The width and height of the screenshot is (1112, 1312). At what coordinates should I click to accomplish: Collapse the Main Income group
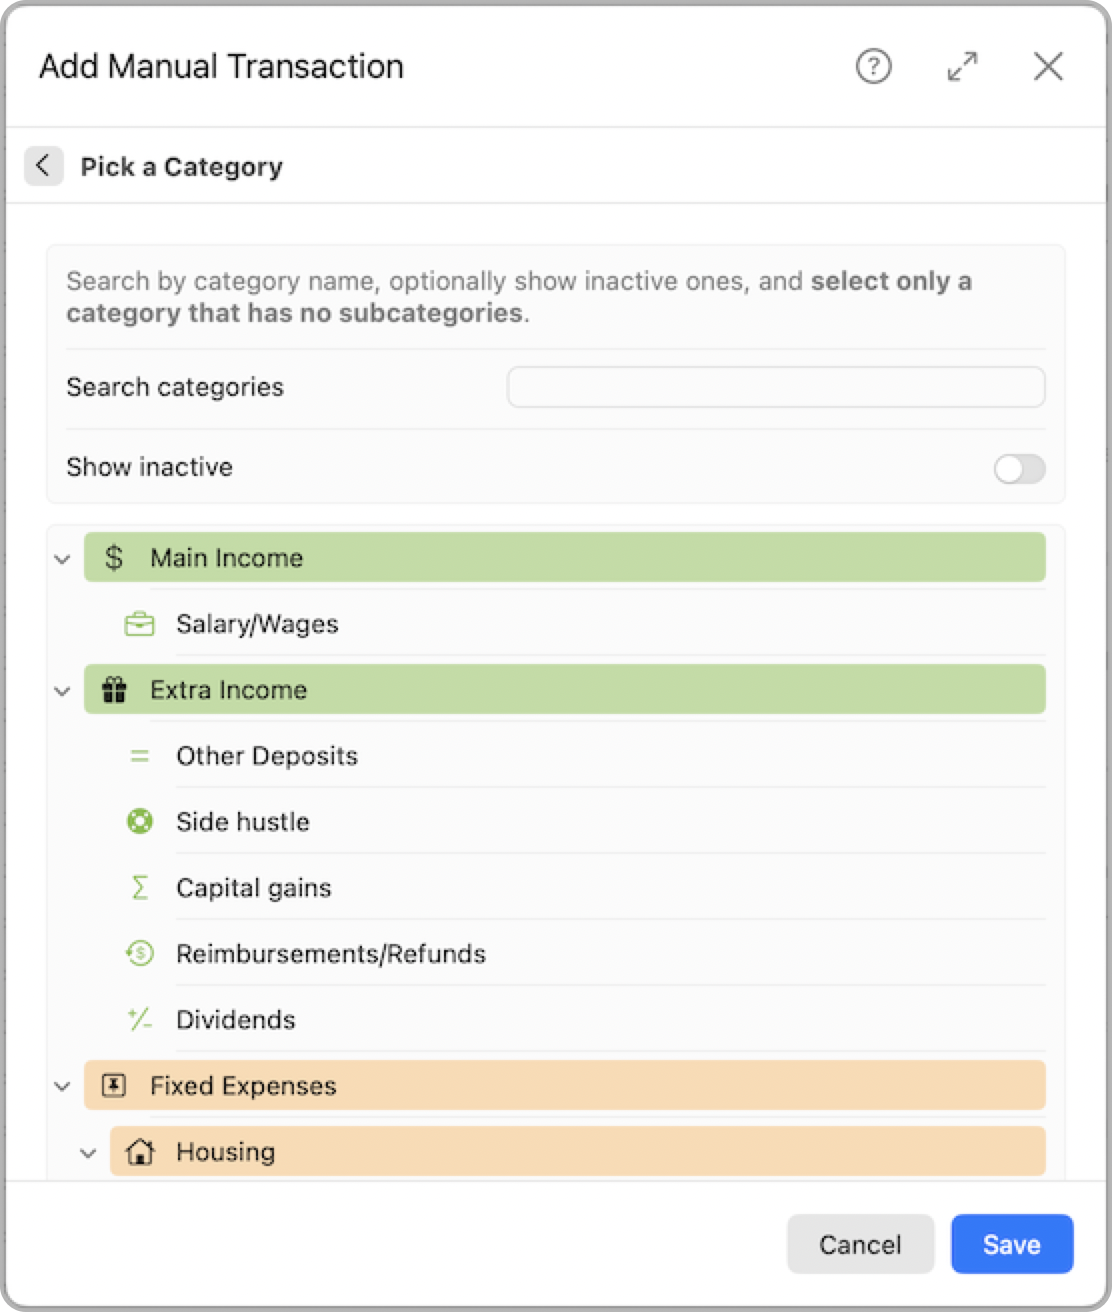point(62,558)
